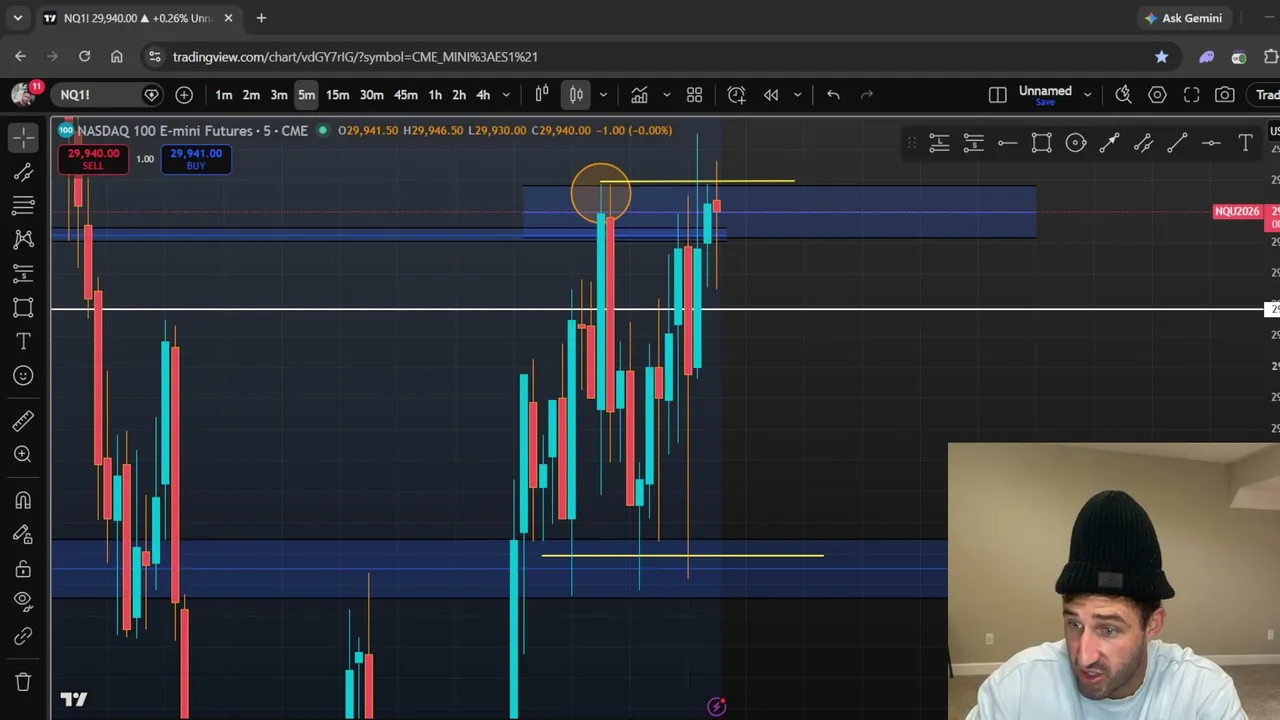This screenshot has height=720, width=1280.
Task: Click the blue Save link under Unnamed
Action: click(1045, 102)
